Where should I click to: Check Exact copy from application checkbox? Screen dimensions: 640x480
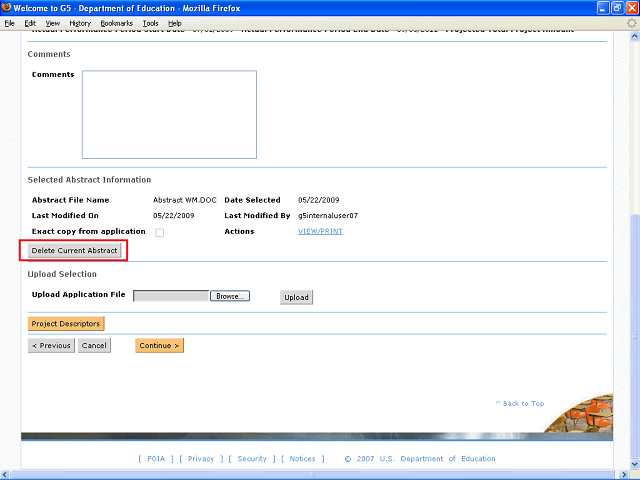160,233
